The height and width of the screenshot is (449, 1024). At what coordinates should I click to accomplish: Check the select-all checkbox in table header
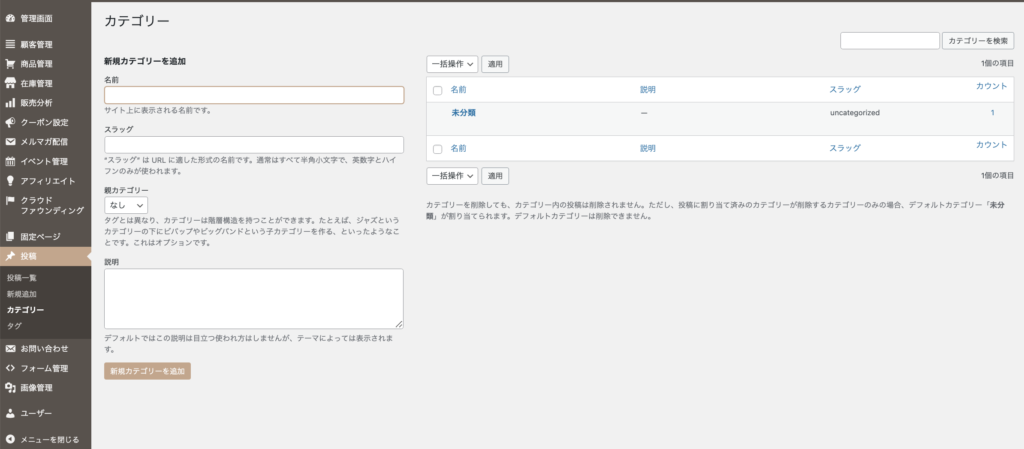pyautogui.click(x=437, y=90)
